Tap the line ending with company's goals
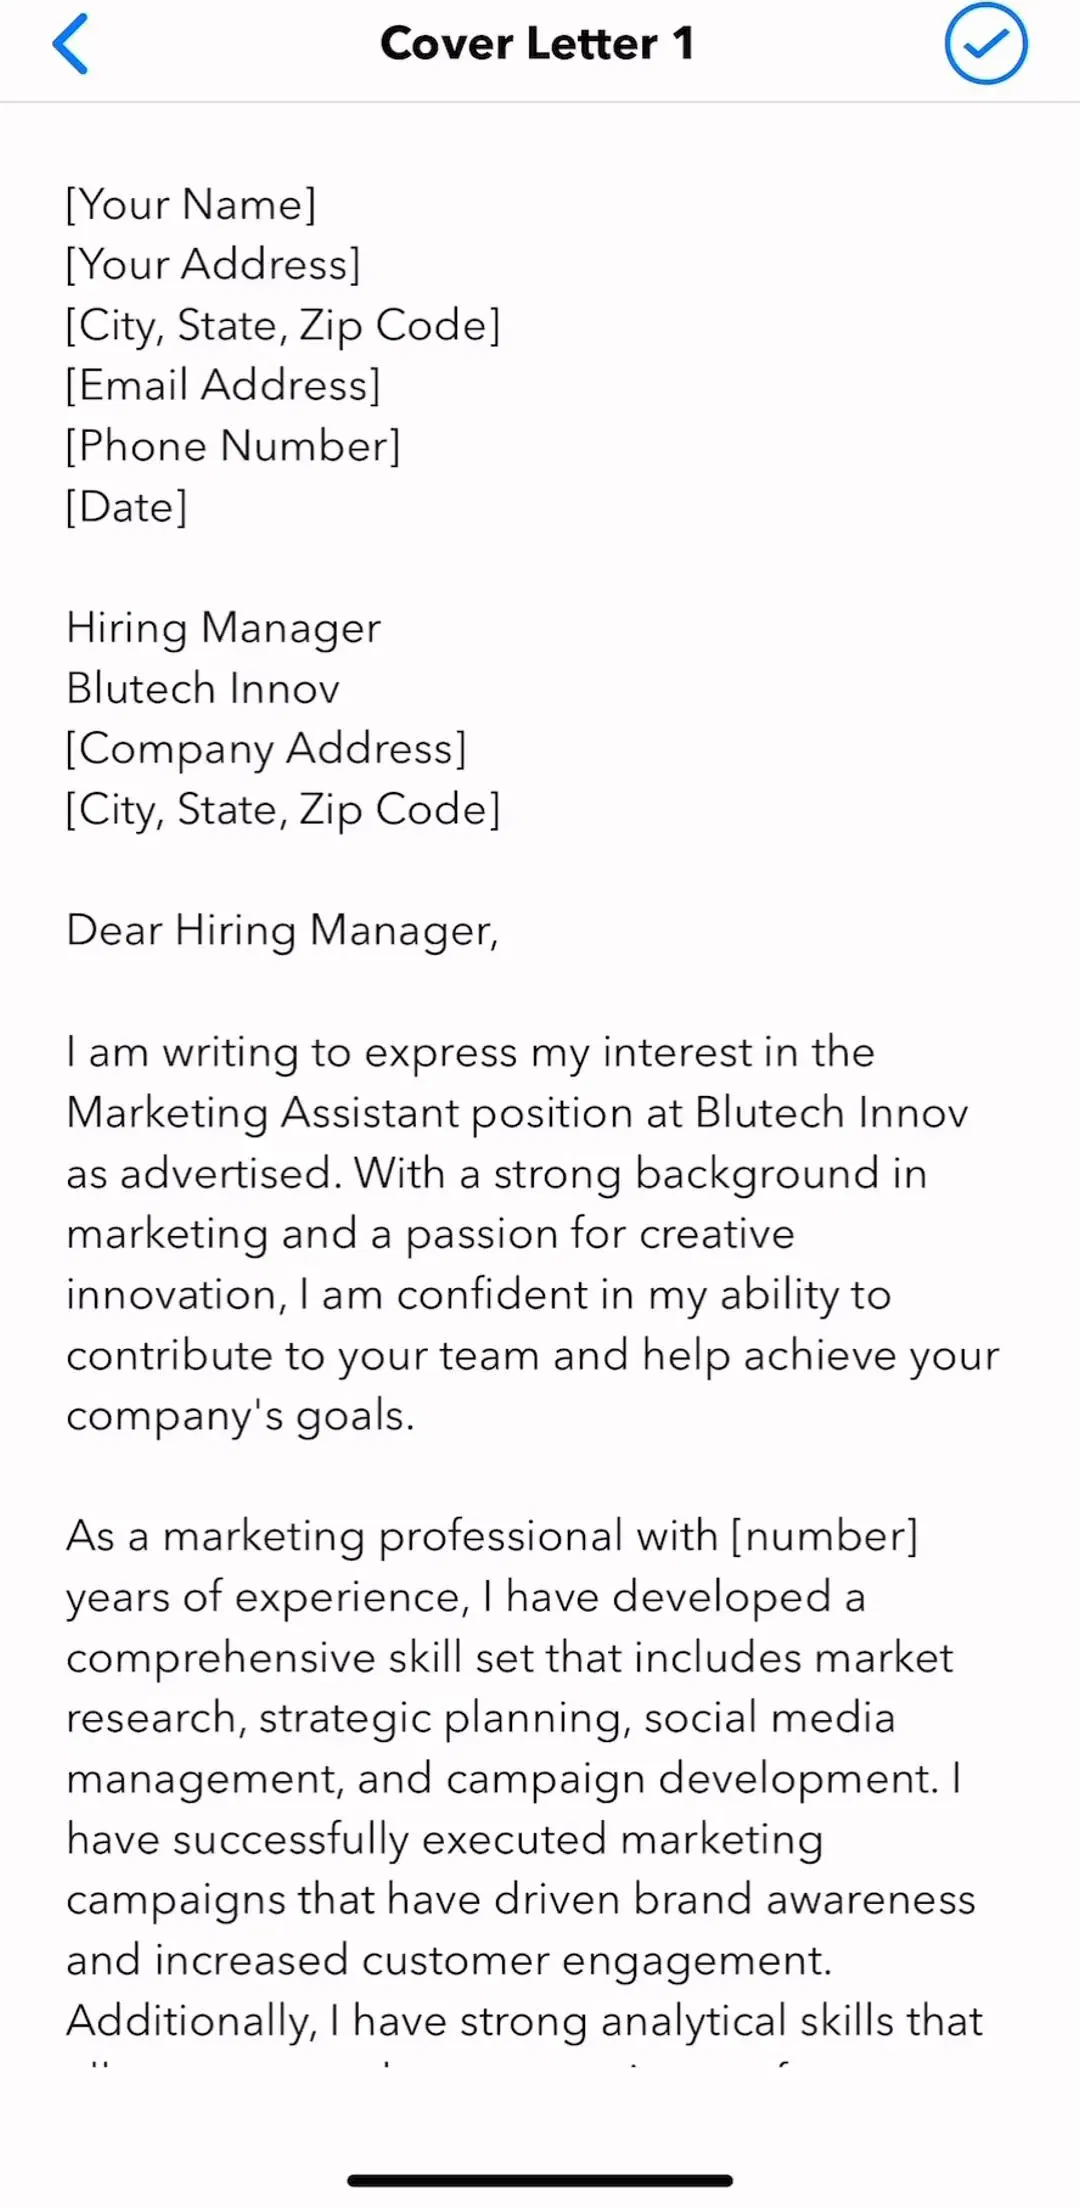This screenshot has width=1080, height=2208. pos(240,1416)
